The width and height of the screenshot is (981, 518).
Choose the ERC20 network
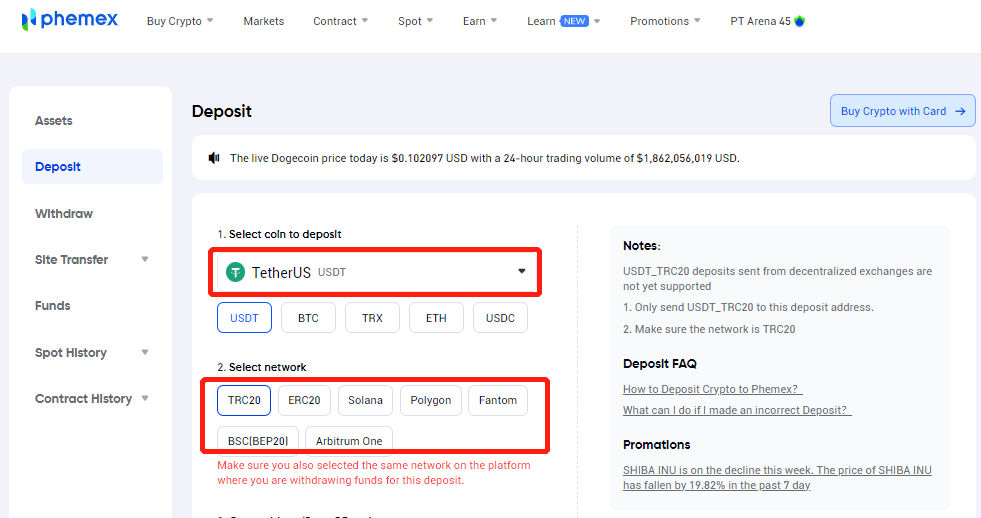coord(304,400)
